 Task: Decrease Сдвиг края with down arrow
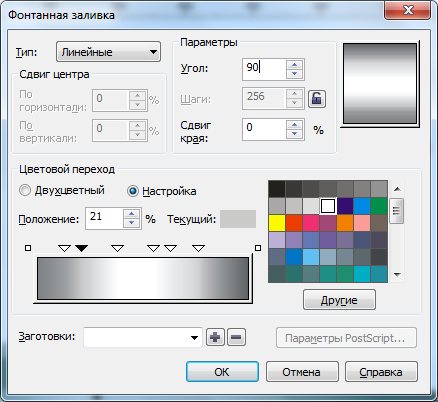[x=294, y=134]
